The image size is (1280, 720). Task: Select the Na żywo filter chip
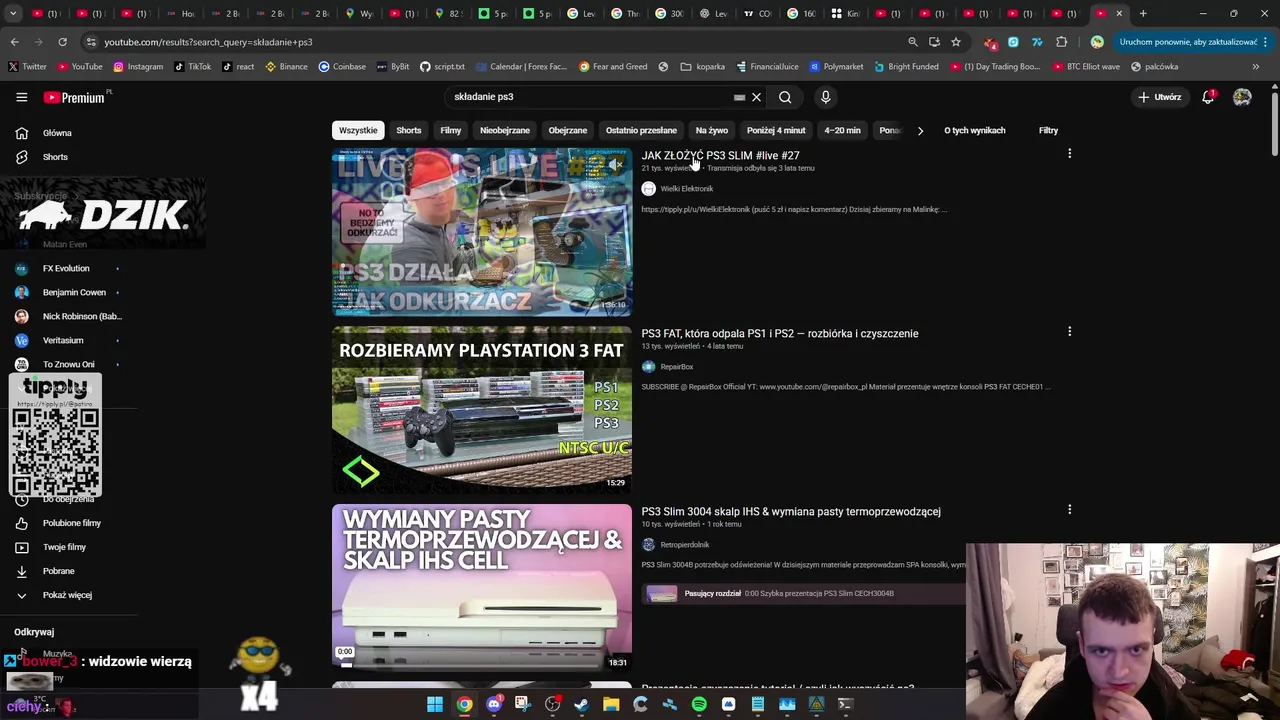(712, 130)
